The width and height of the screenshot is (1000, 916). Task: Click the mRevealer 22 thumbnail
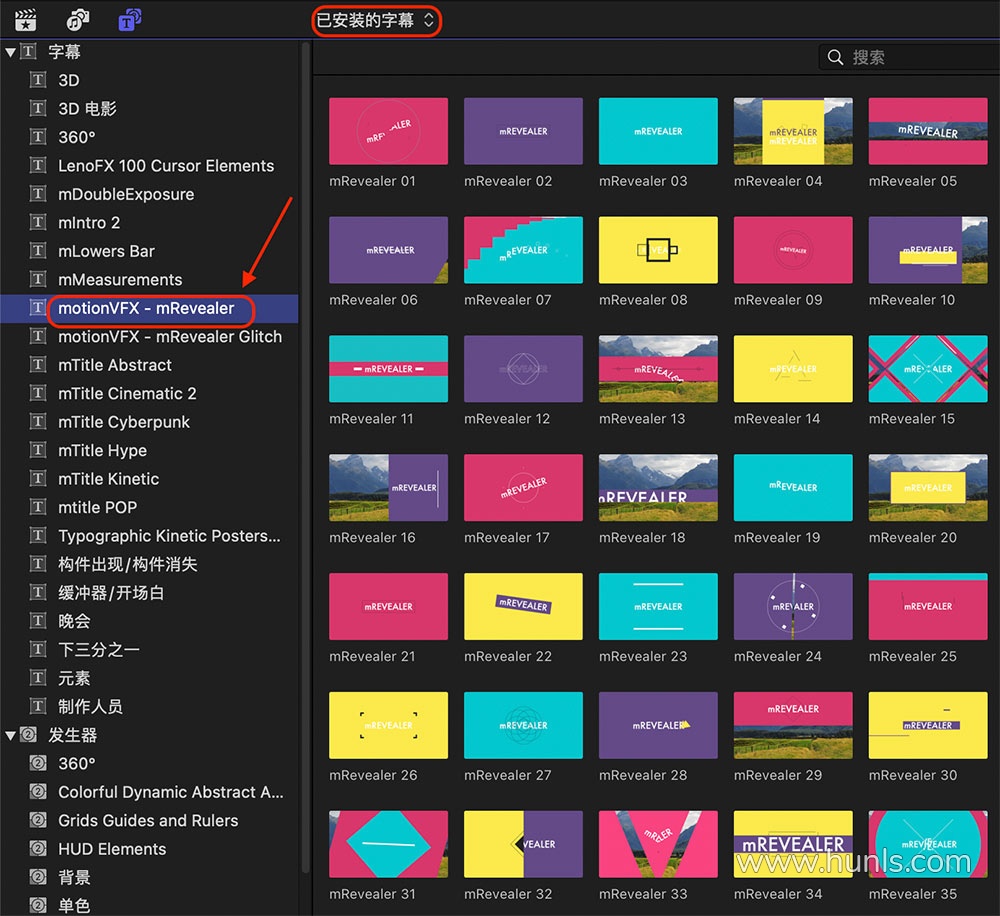[x=523, y=607]
